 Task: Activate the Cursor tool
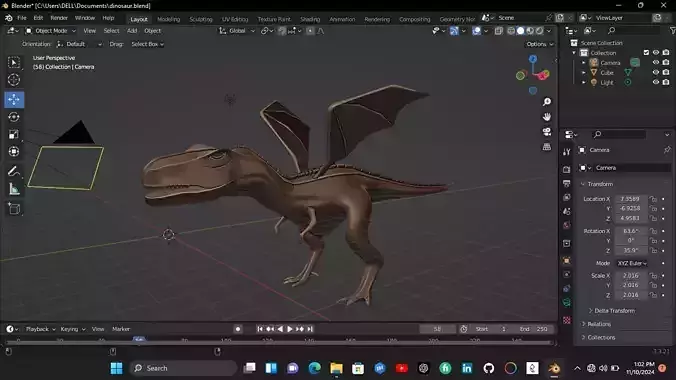(14, 80)
